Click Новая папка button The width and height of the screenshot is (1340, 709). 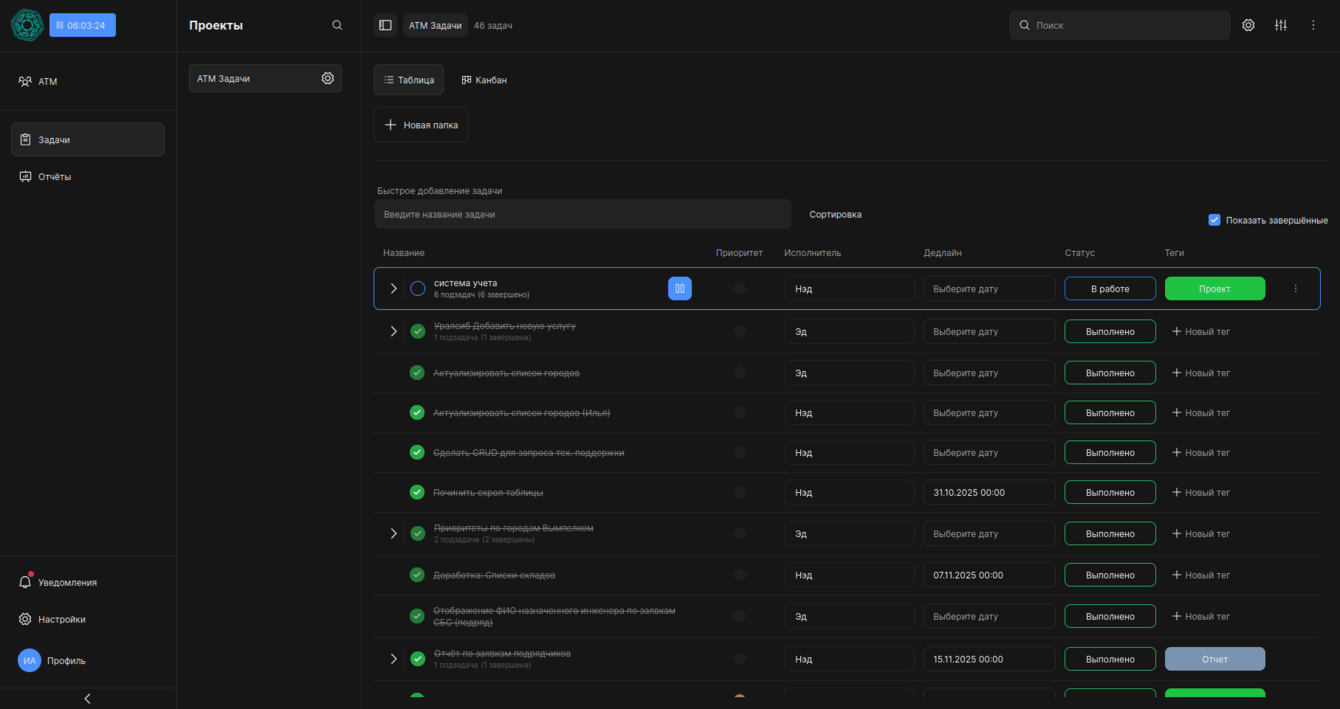[421, 125]
